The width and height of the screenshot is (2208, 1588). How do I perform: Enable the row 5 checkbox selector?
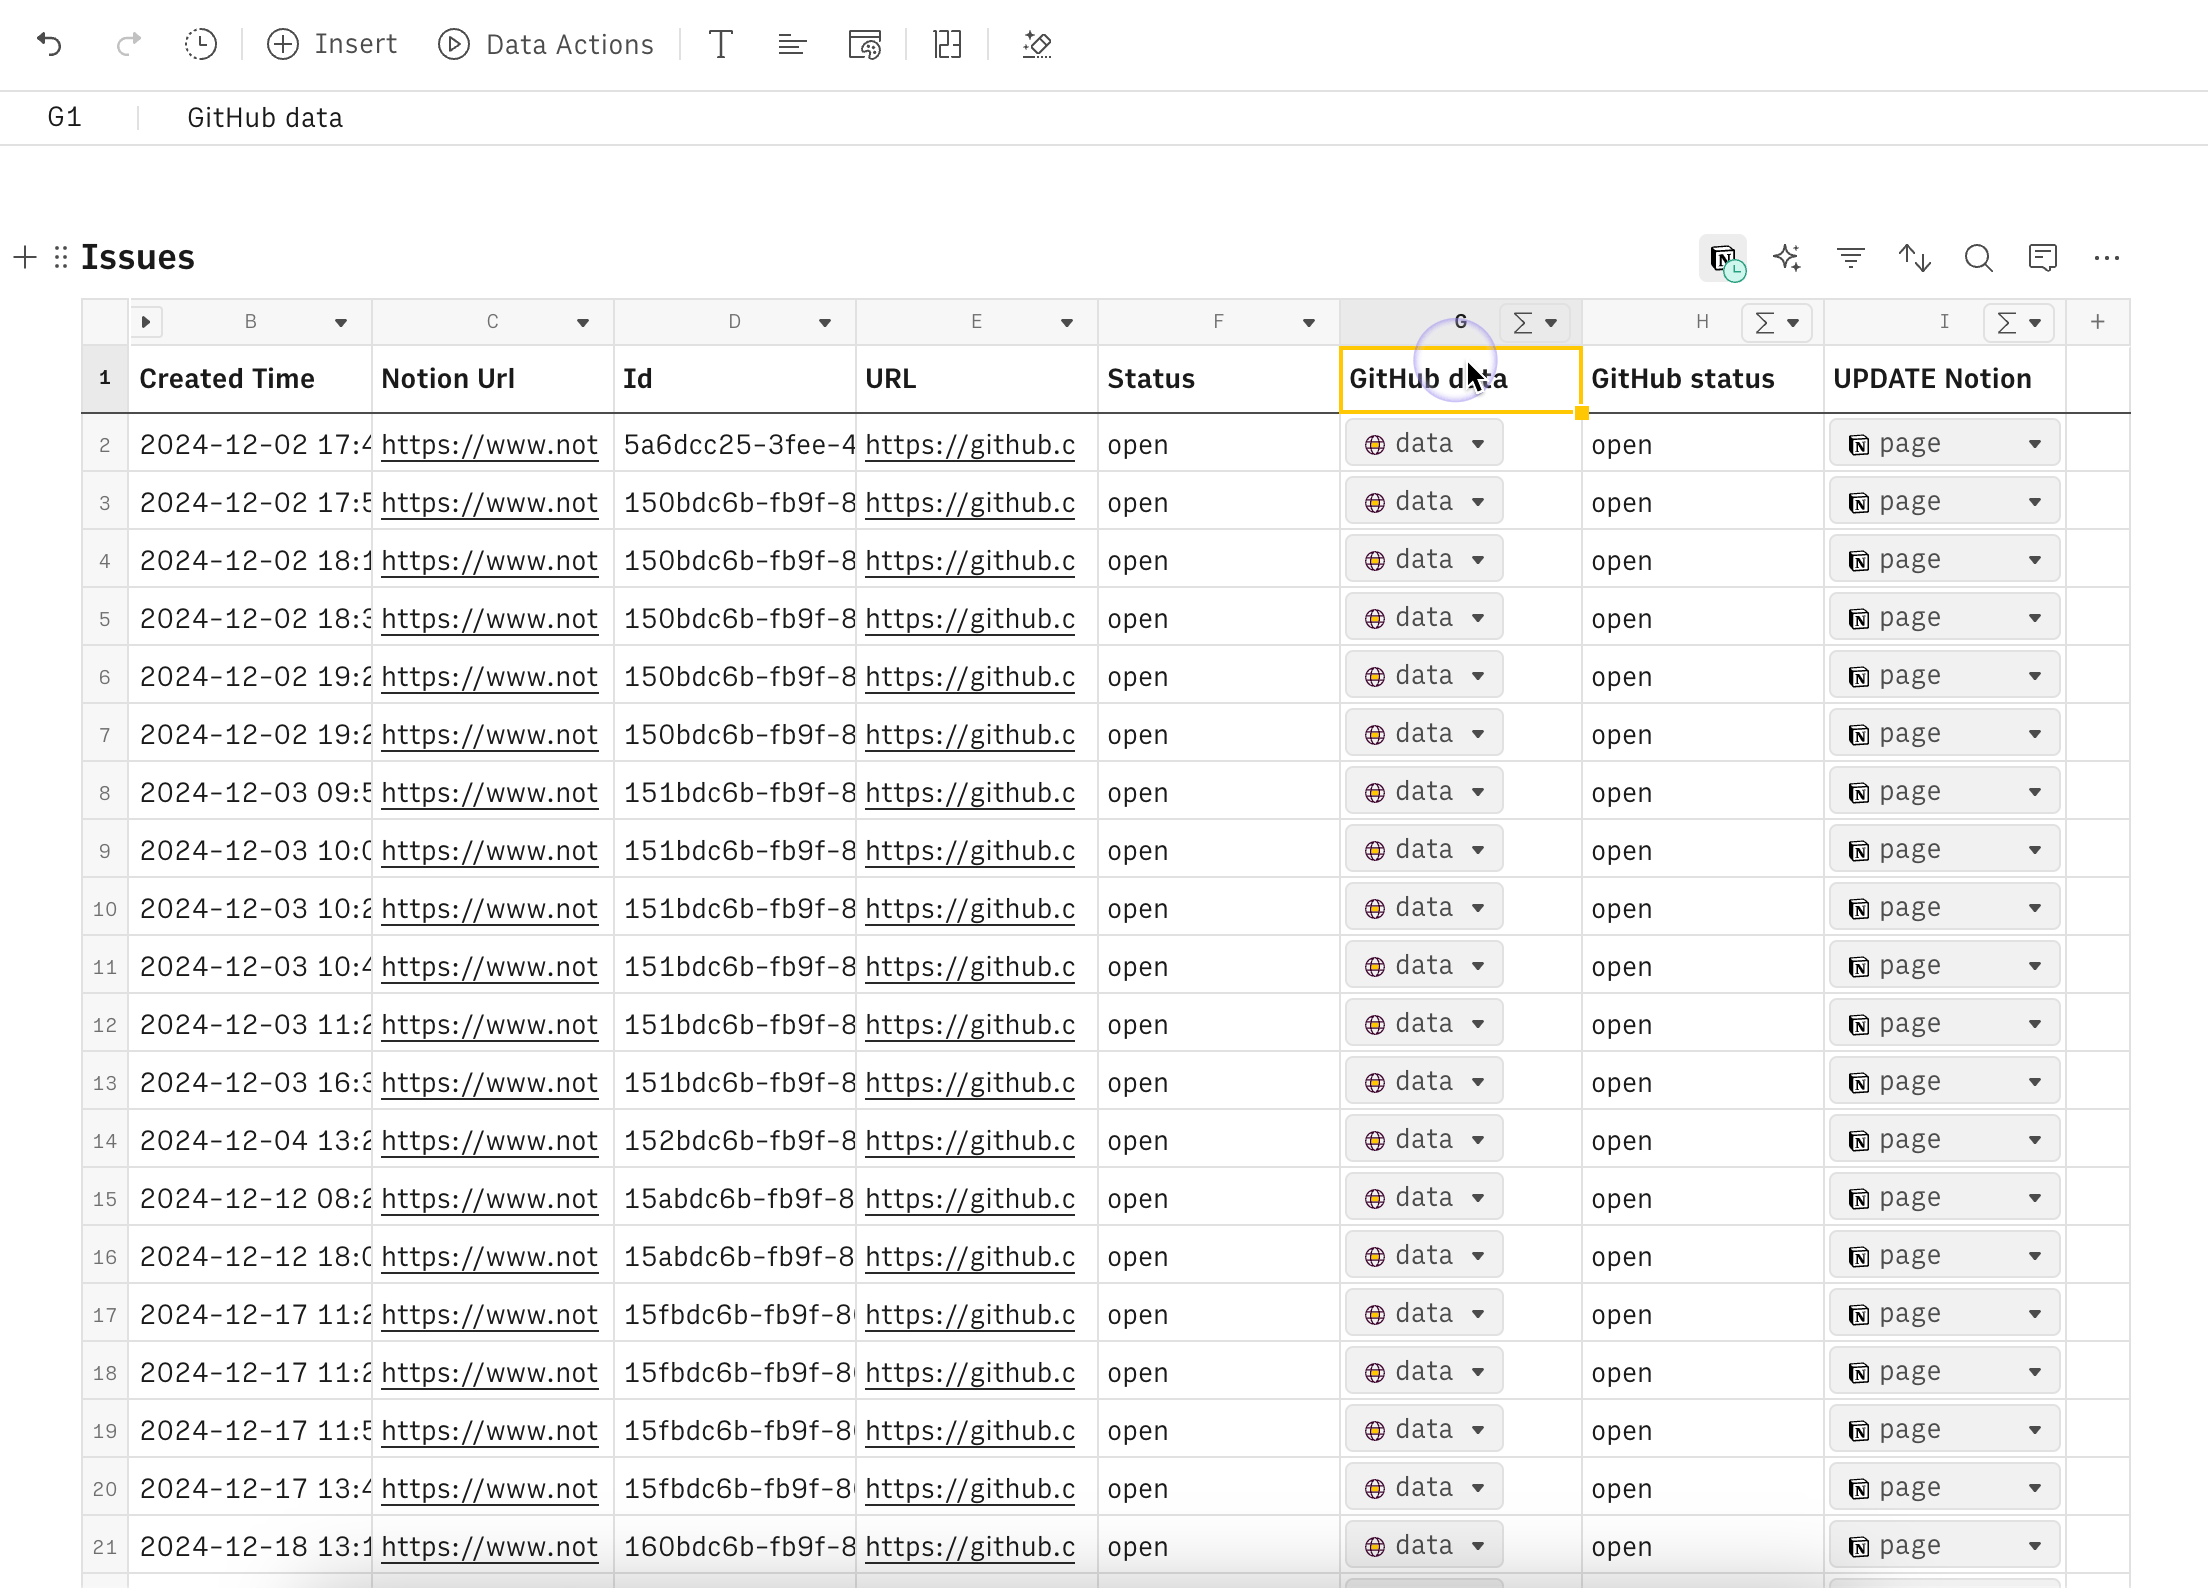point(105,619)
